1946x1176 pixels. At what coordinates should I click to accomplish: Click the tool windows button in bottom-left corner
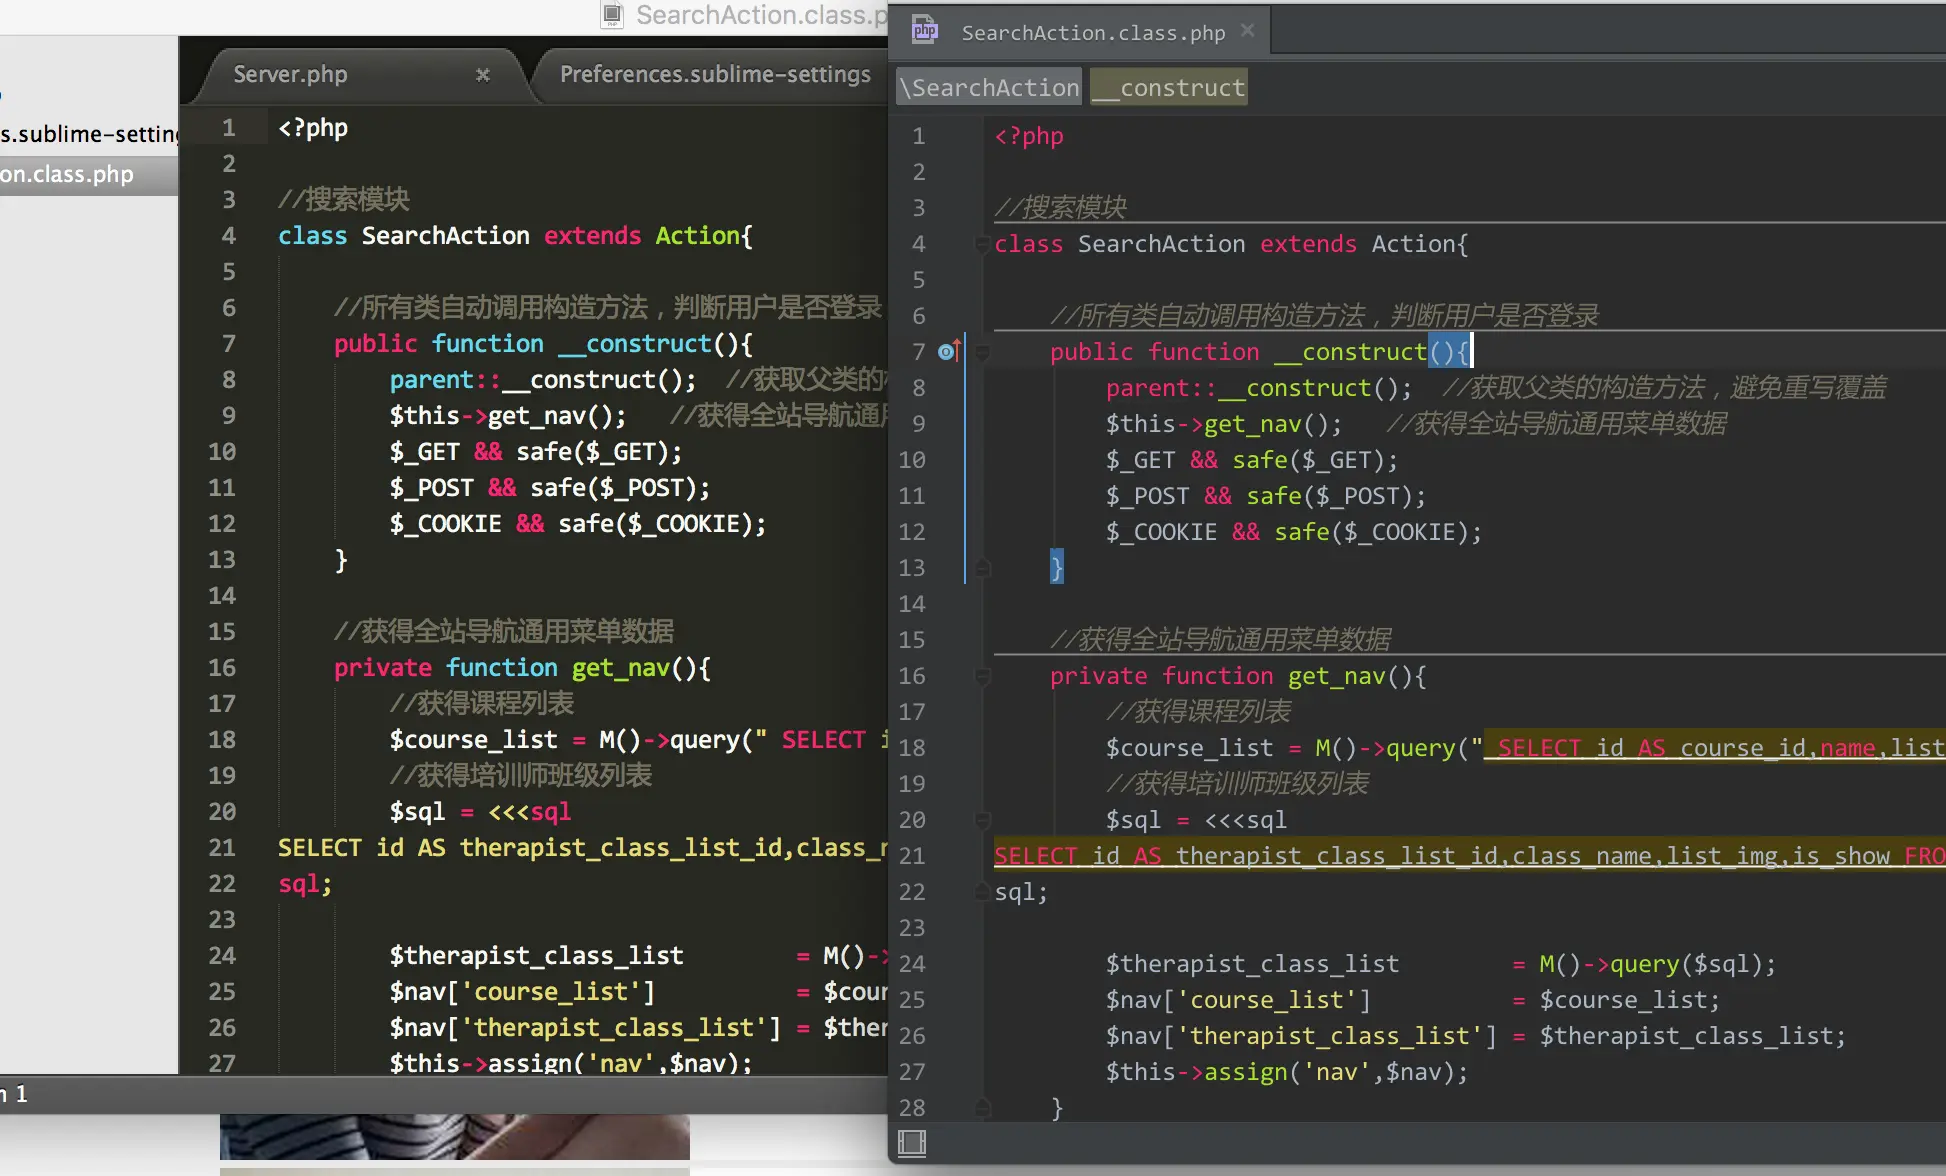click(x=911, y=1142)
